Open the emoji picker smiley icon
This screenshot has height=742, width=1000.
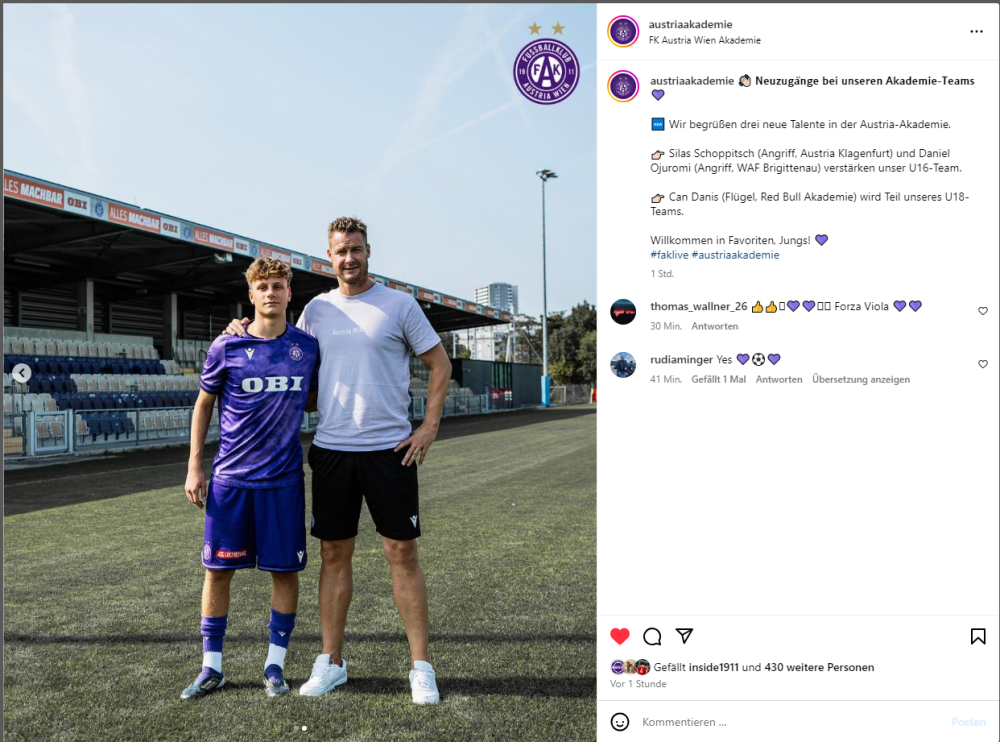pos(620,722)
